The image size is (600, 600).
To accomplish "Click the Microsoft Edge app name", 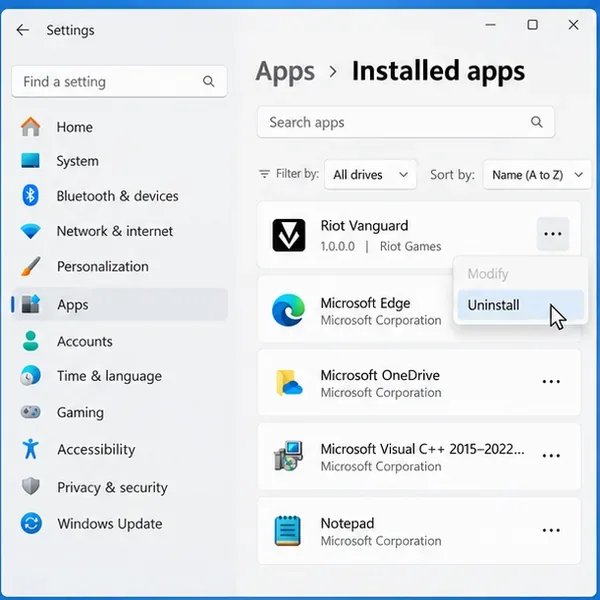I will [365, 303].
